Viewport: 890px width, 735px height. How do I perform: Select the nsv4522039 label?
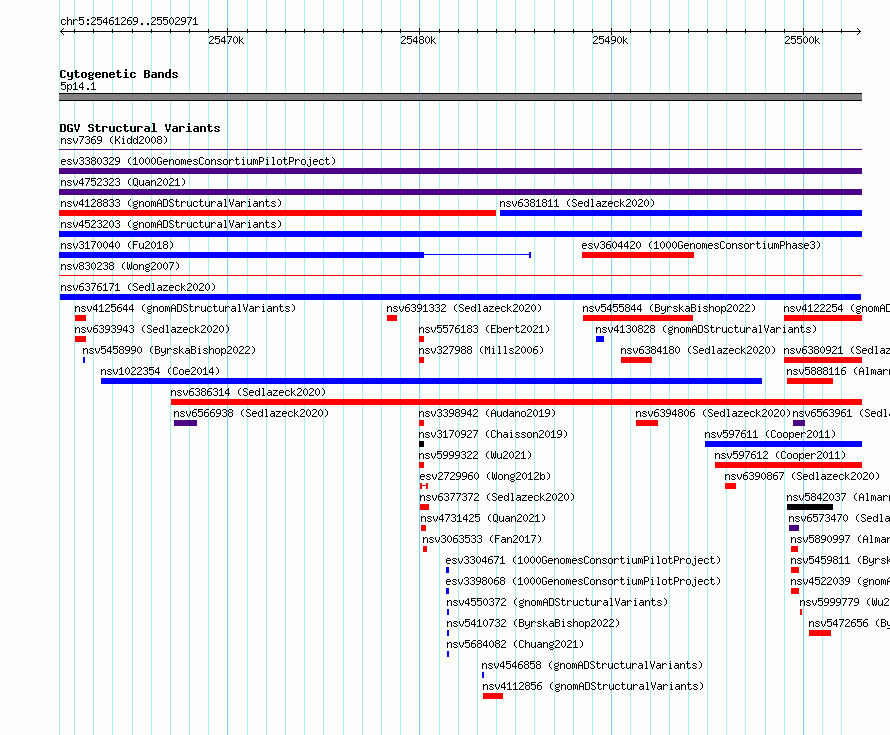point(840,581)
